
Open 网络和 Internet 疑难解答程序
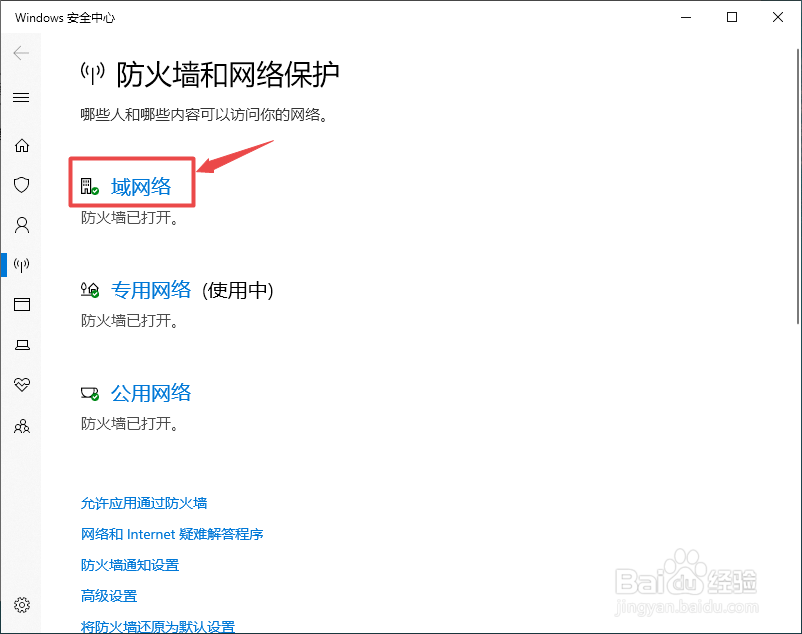tap(171, 534)
